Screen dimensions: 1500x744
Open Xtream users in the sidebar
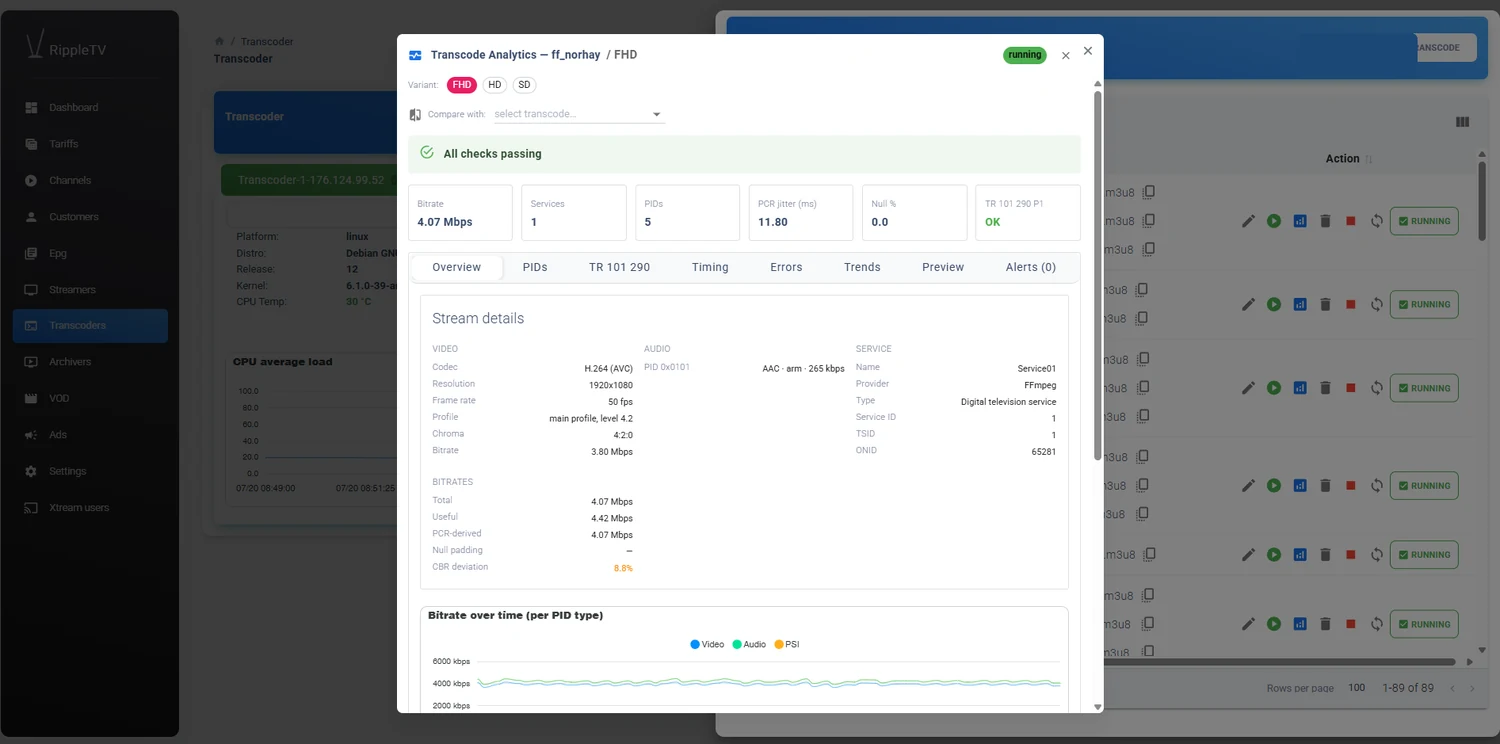coord(90,507)
